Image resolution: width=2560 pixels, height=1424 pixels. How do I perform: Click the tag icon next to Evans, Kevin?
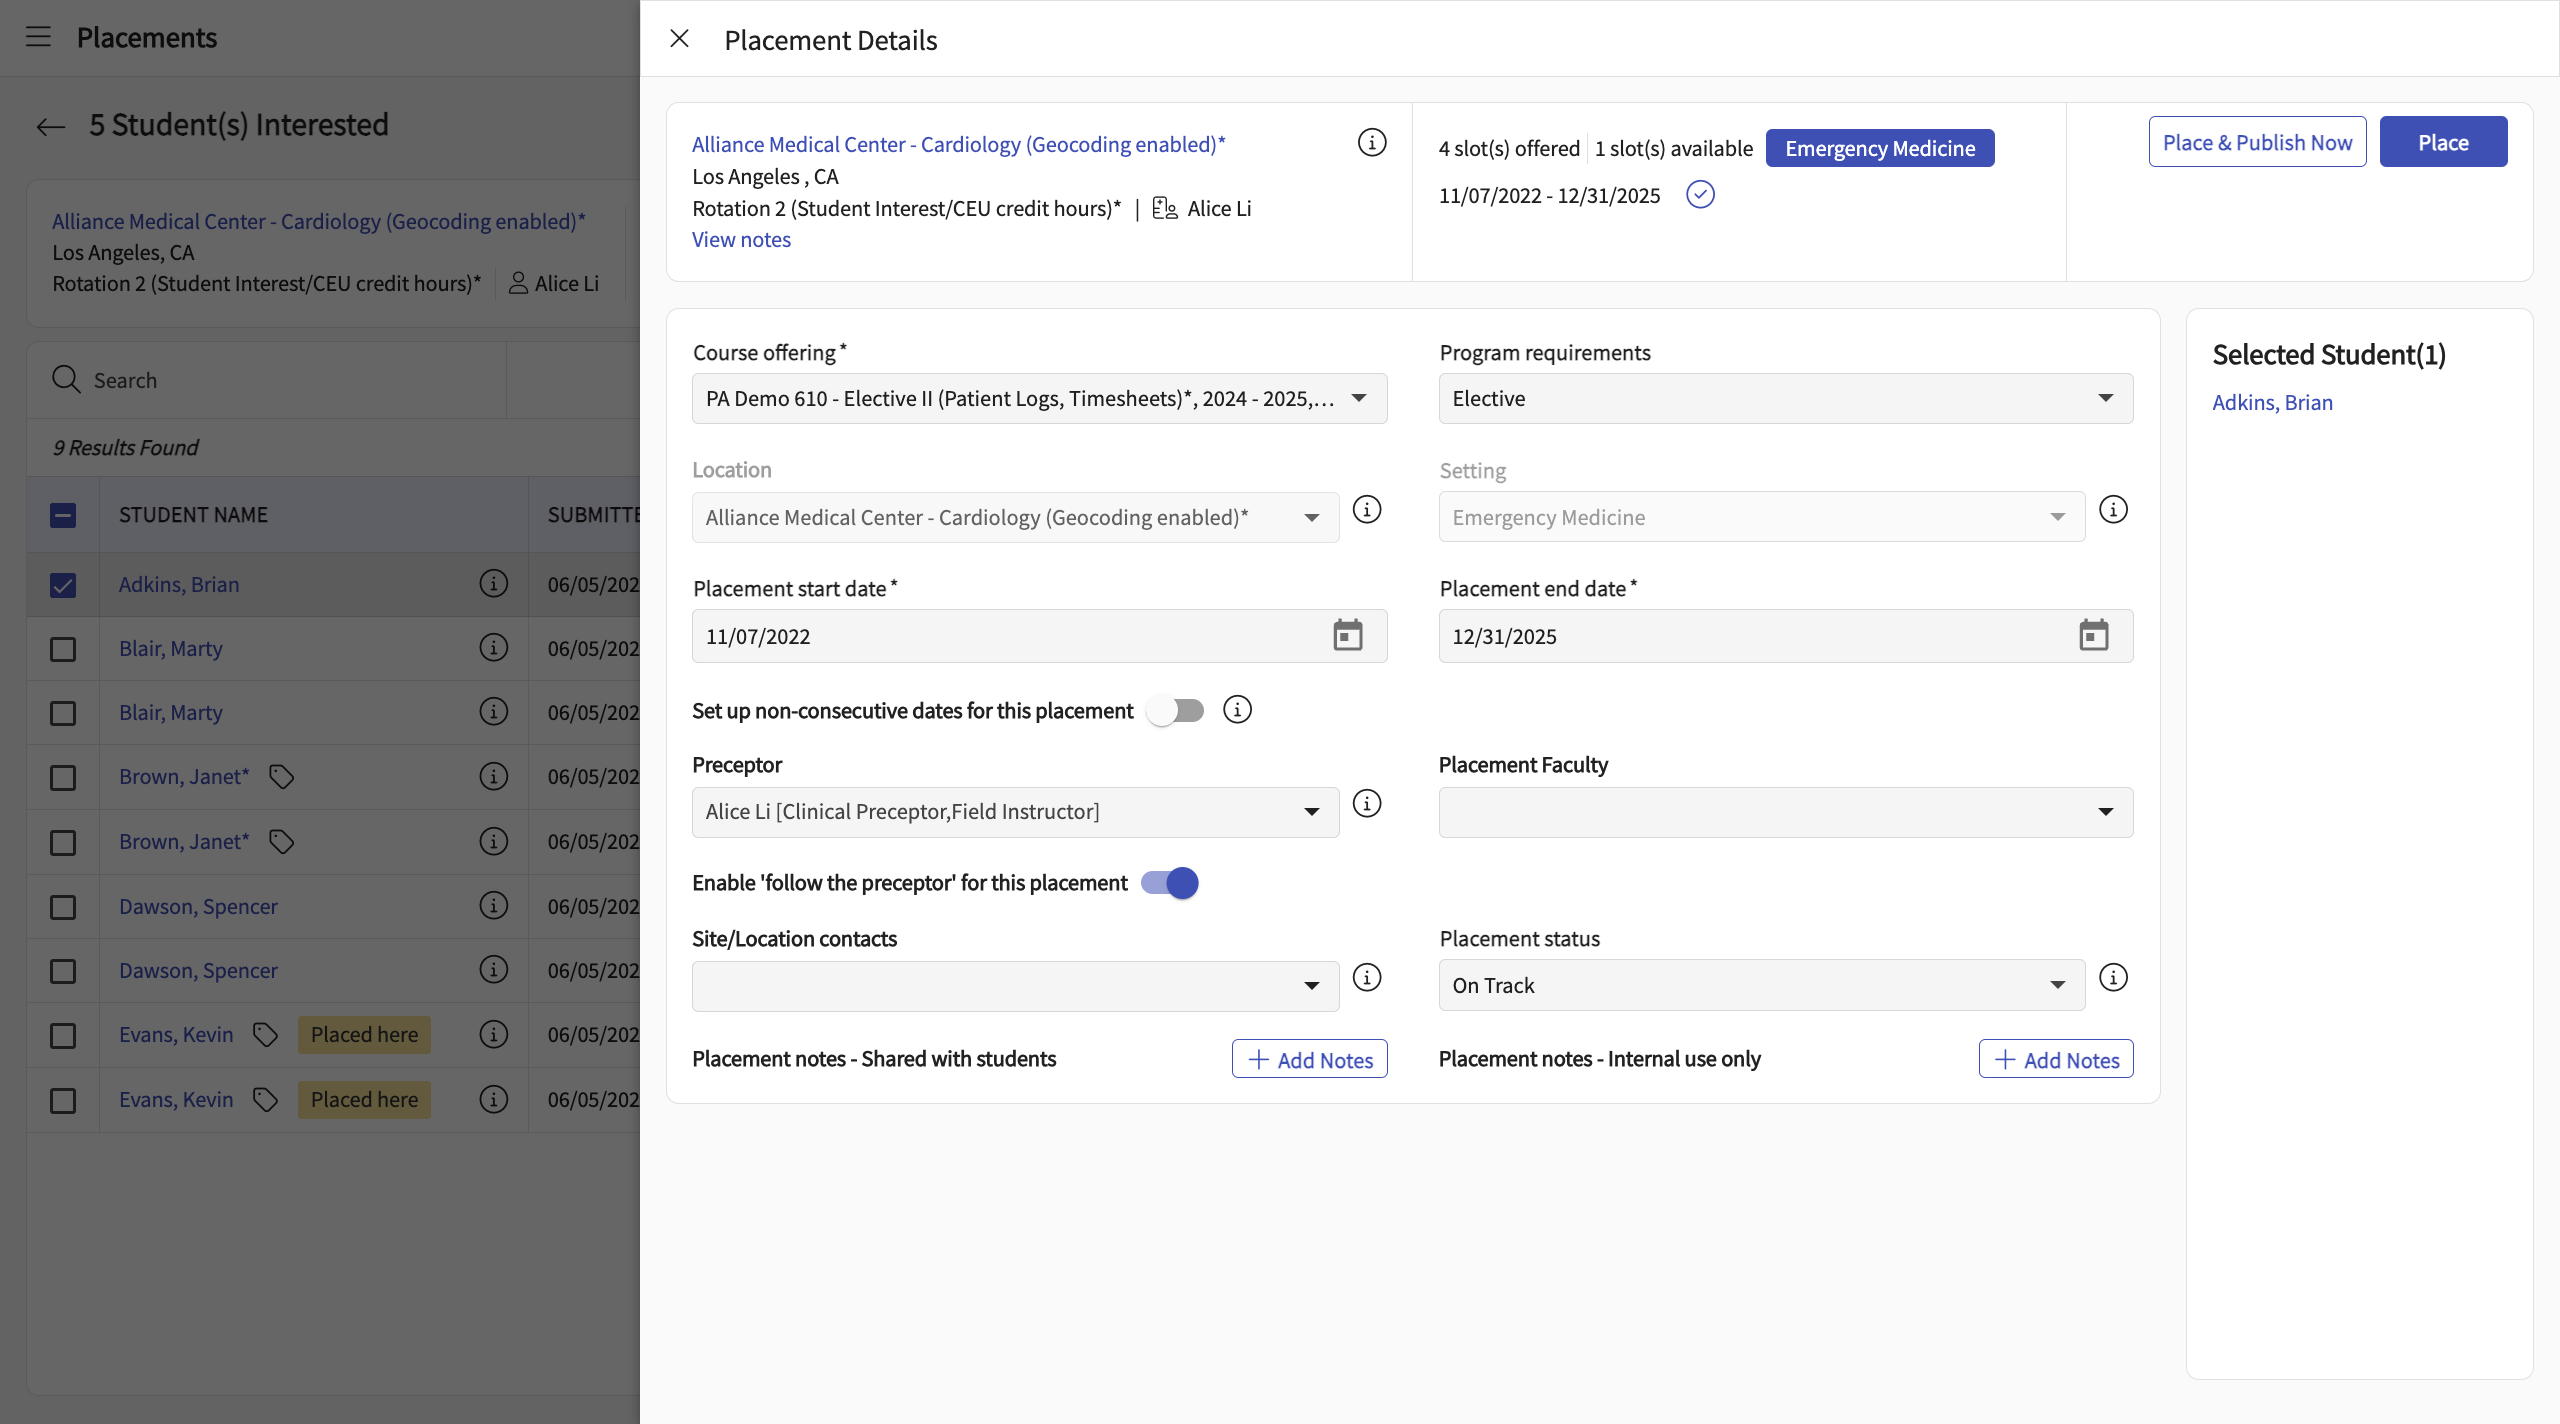pyautogui.click(x=265, y=1035)
